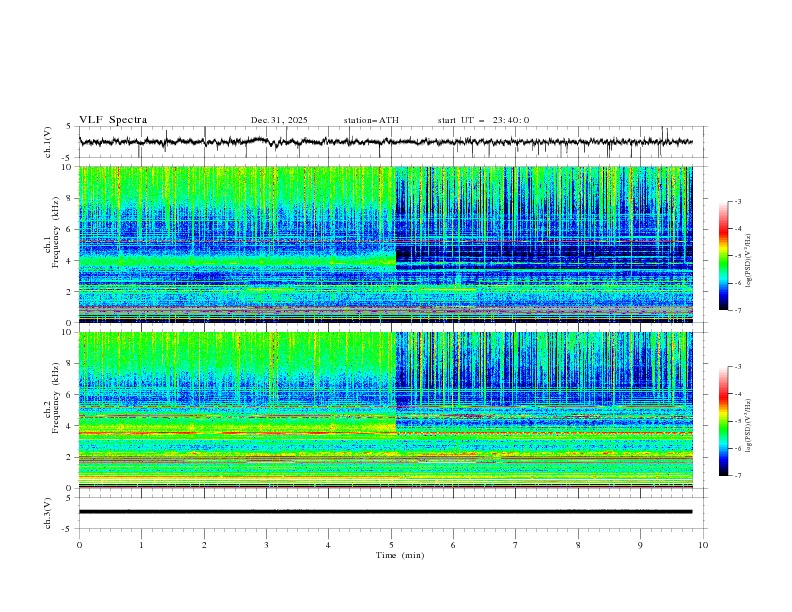Click the "-7" tick on ch.1 colorbar

point(737,310)
